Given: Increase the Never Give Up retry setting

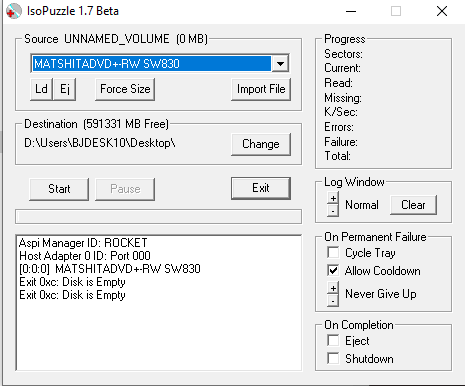Looking at the screenshot, I should pos(333,288).
